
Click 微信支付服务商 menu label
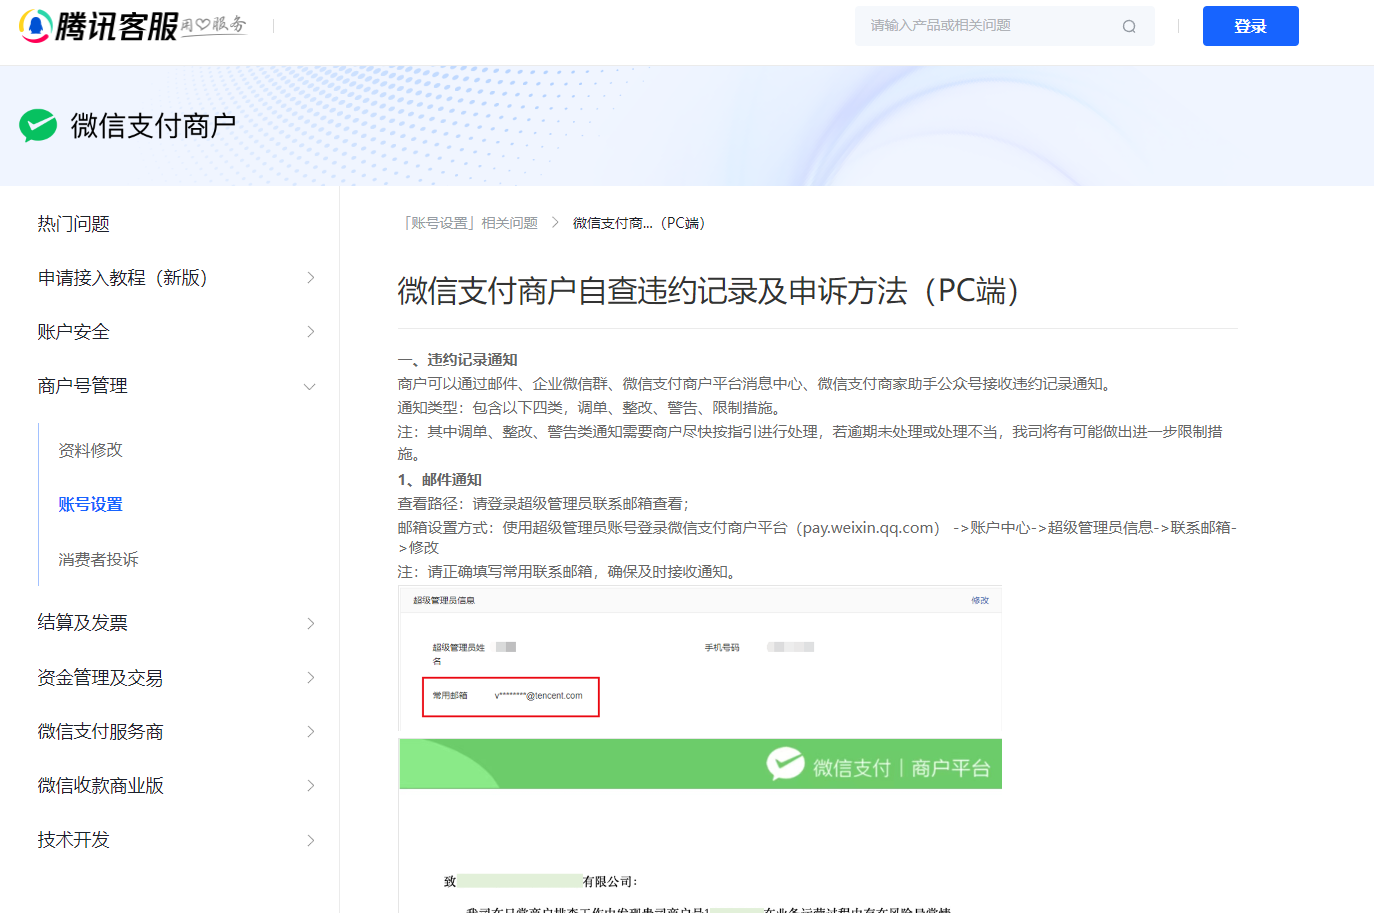[100, 732]
